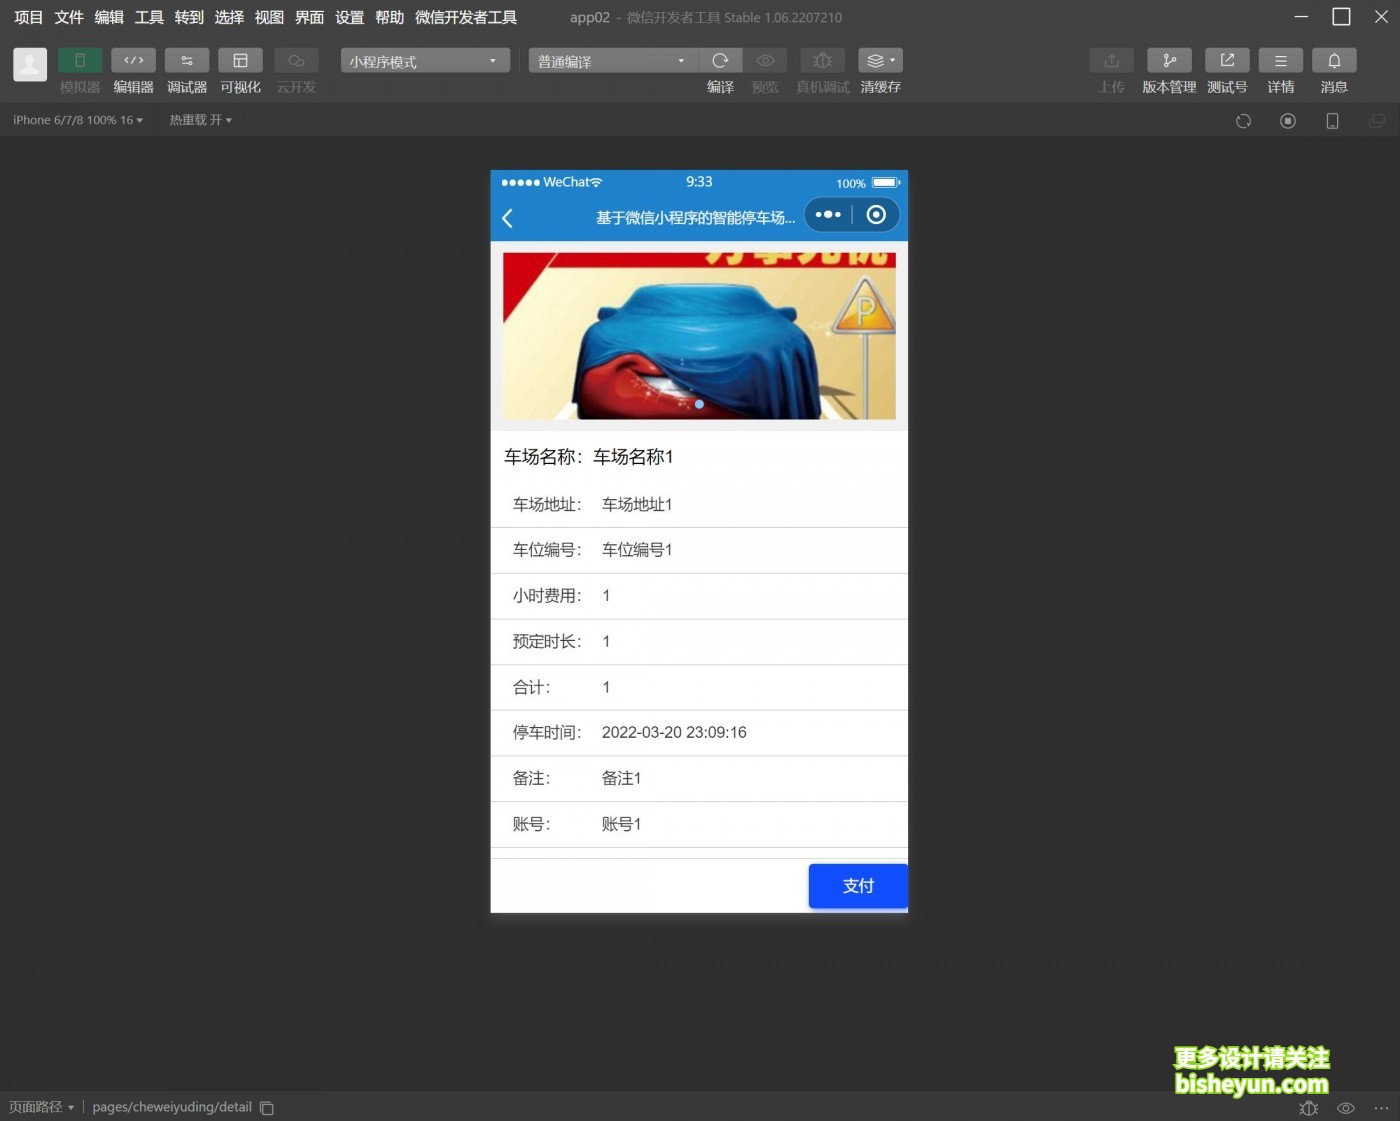Click the 备注1 value
1400x1121 pixels.
(621, 779)
